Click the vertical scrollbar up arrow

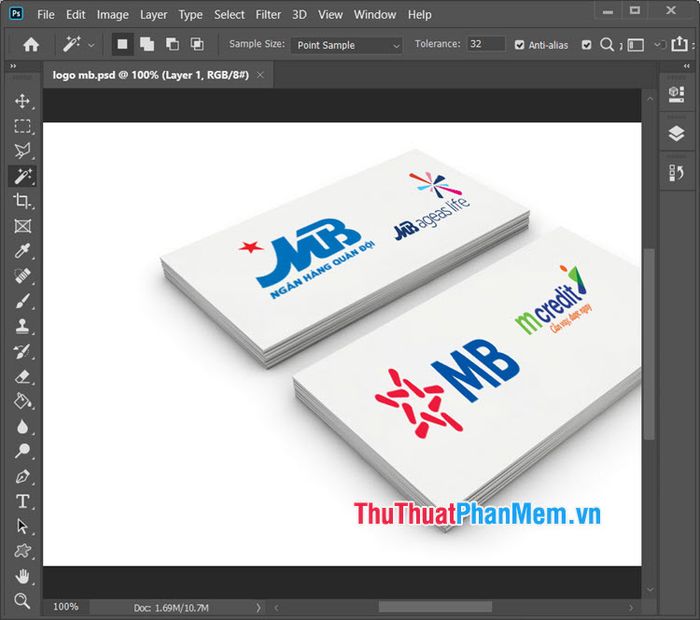point(650,99)
